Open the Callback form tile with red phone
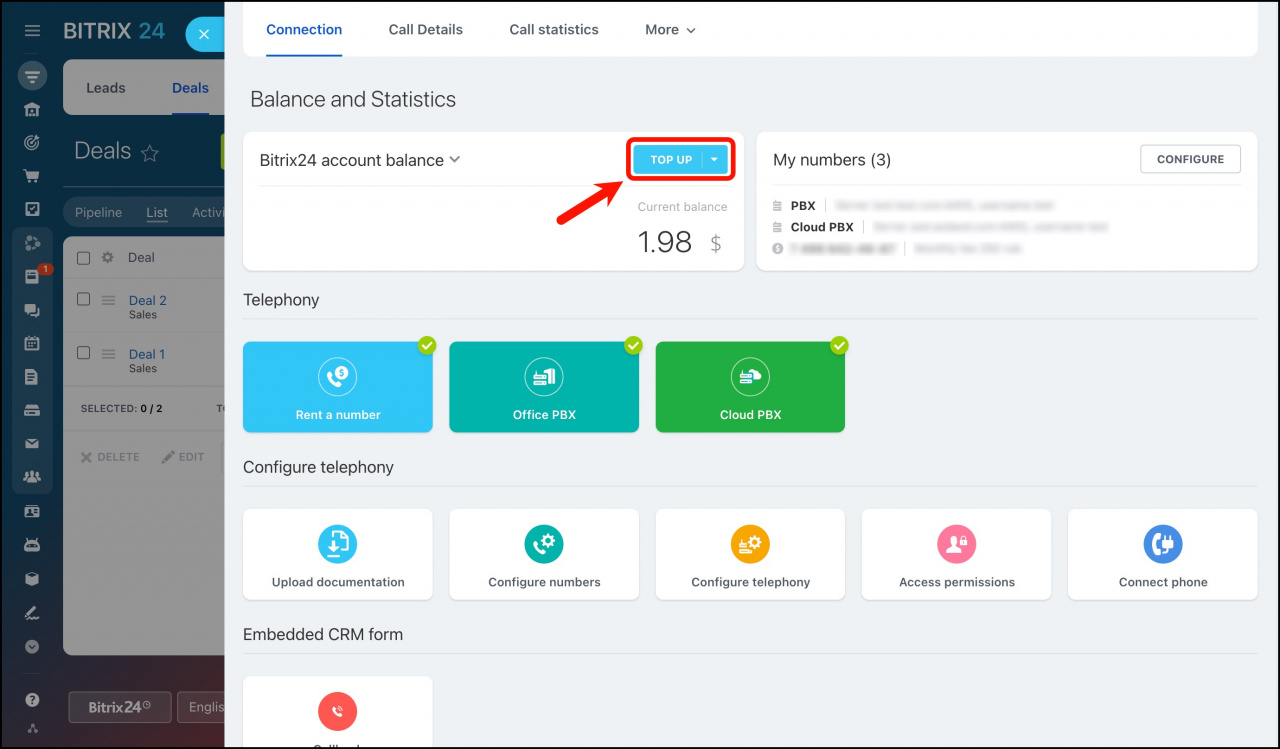Image resolution: width=1280 pixels, height=749 pixels. click(x=338, y=712)
